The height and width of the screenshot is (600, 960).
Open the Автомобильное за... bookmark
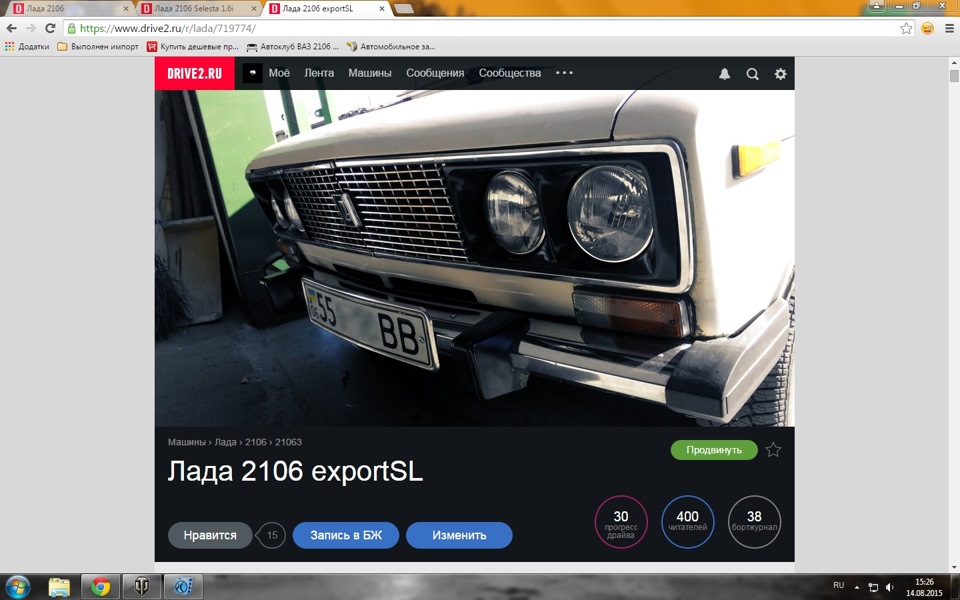pyautogui.click(x=391, y=47)
